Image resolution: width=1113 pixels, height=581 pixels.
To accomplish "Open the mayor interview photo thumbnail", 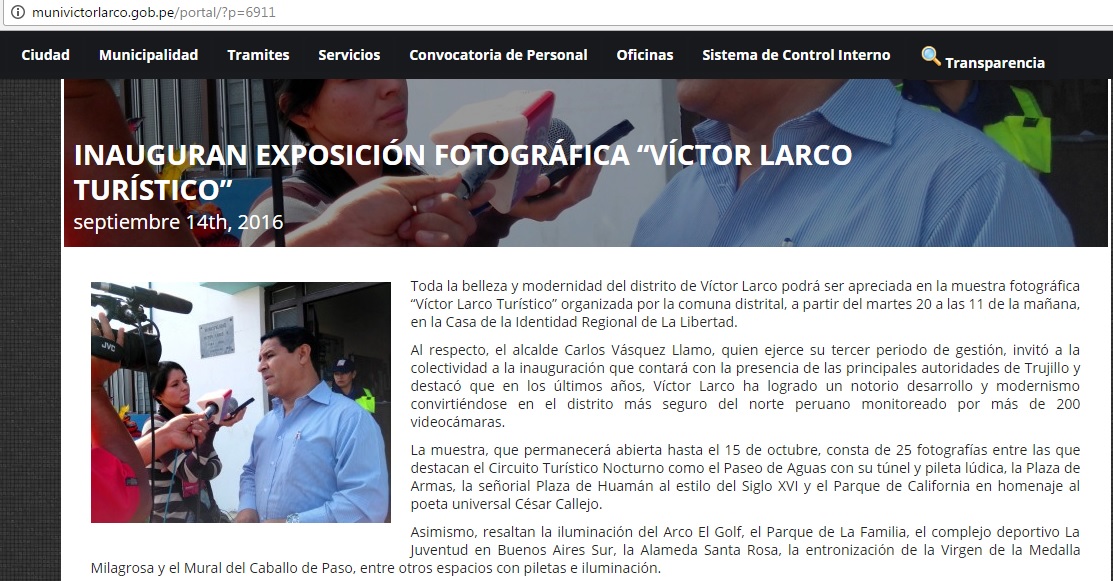I will (241, 402).
